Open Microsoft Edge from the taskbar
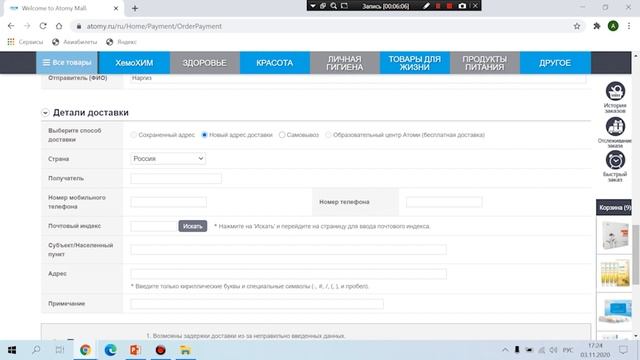Image resolution: width=640 pixels, height=360 pixels. pos(110,350)
